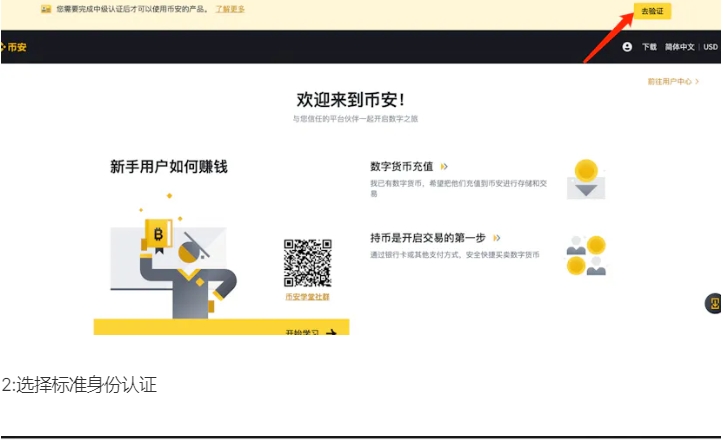
Task: Open the user profile avatar icon
Action: pos(627,47)
